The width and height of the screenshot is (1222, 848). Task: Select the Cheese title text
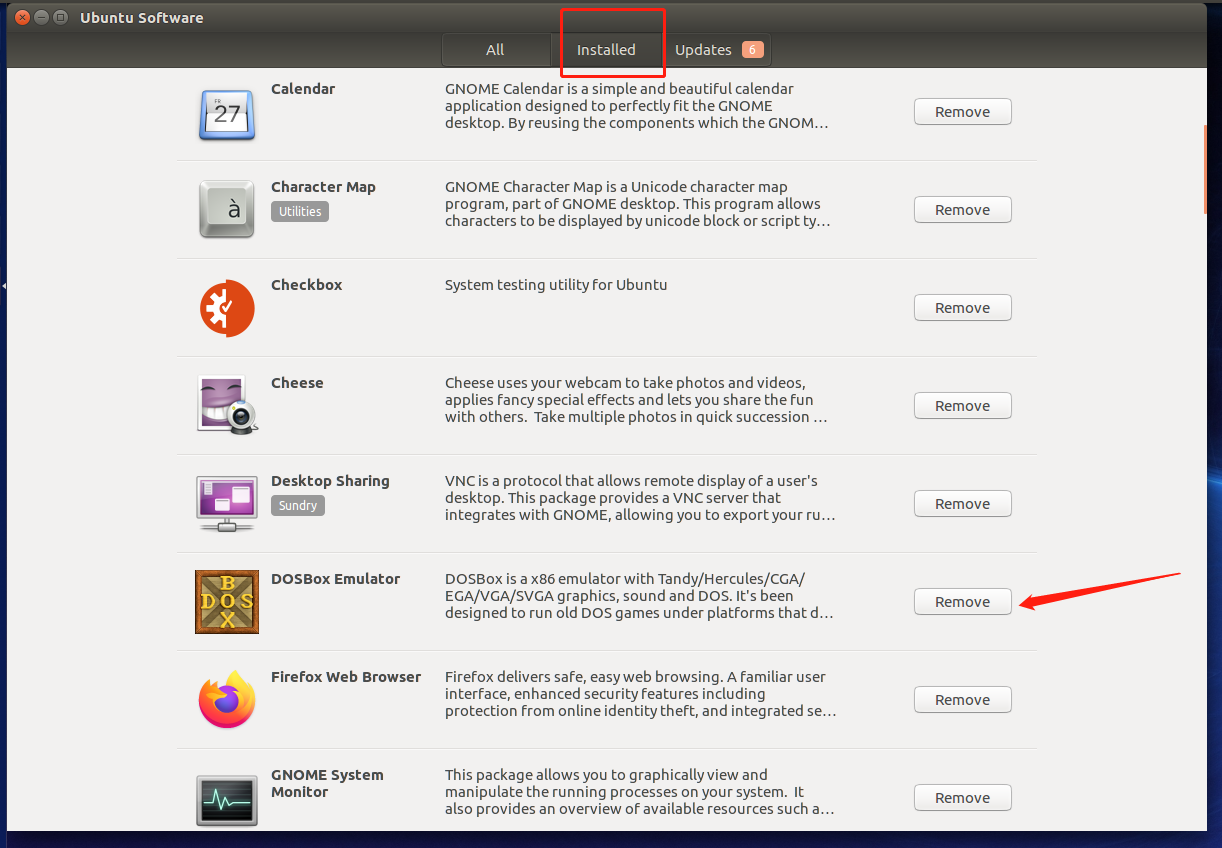[x=297, y=383]
